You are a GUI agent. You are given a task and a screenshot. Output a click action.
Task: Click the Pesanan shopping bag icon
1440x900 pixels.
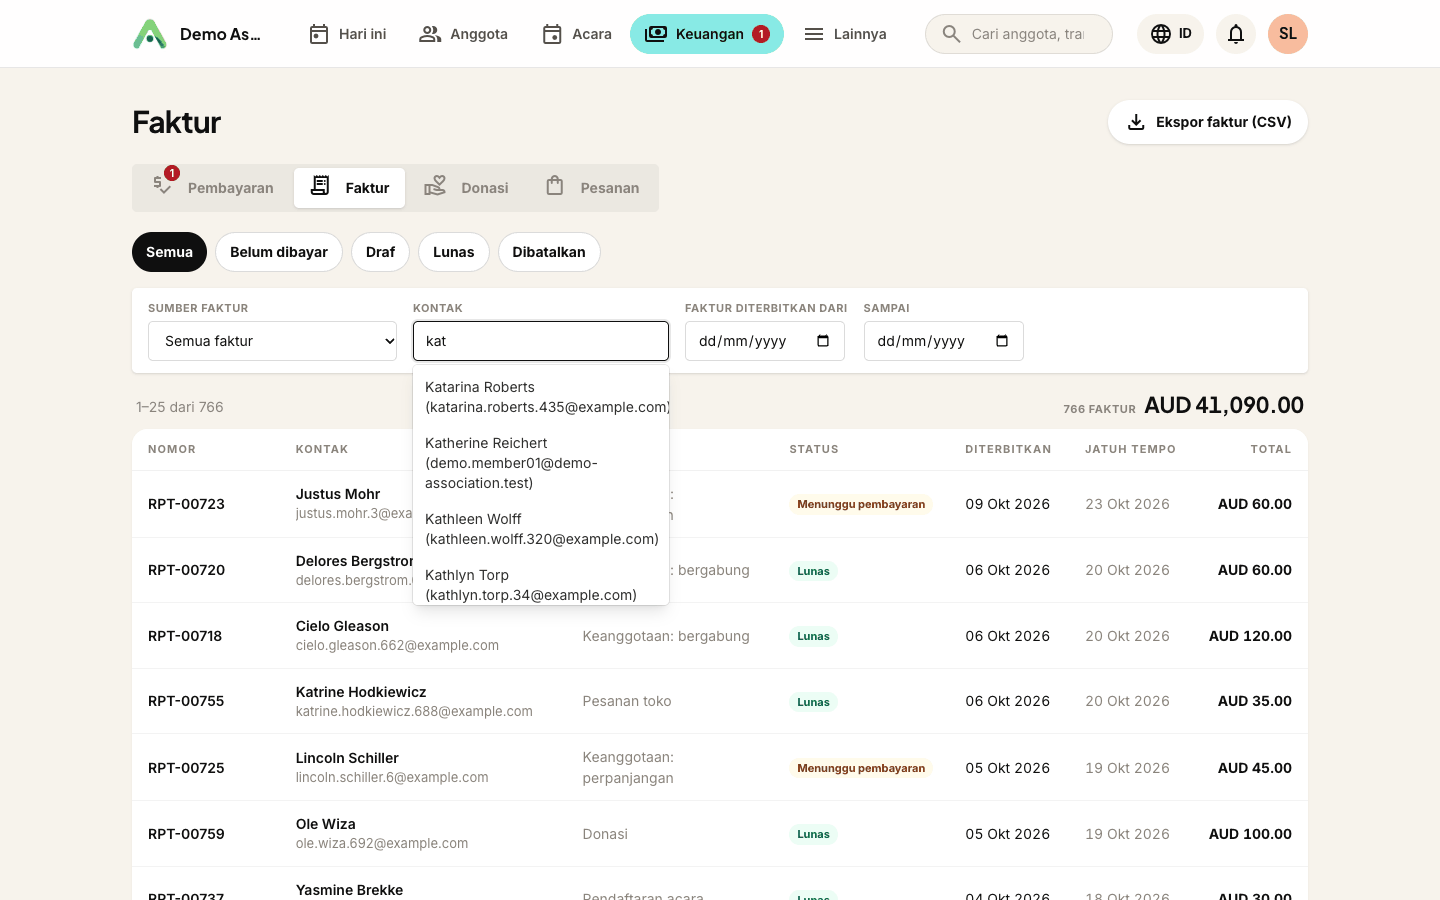(x=555, y=186)
